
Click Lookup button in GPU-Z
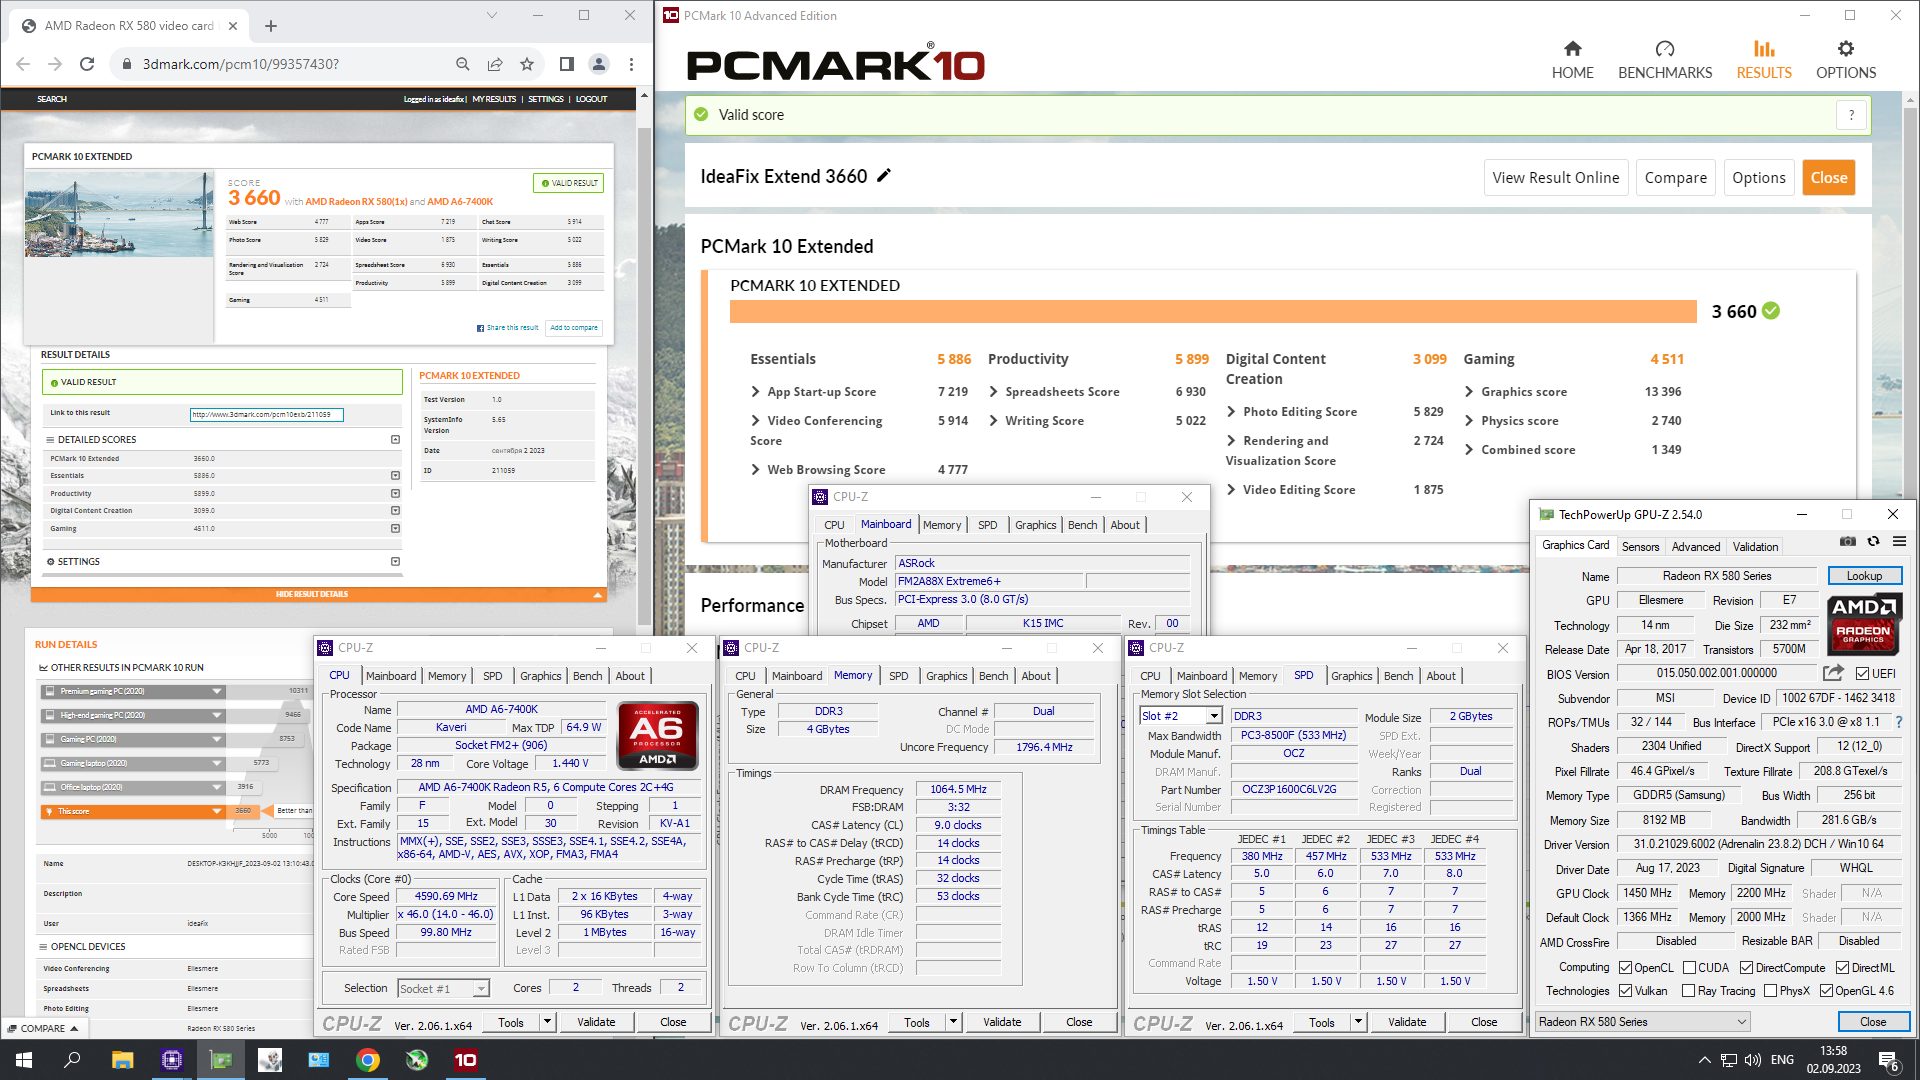click(1864, 576)
